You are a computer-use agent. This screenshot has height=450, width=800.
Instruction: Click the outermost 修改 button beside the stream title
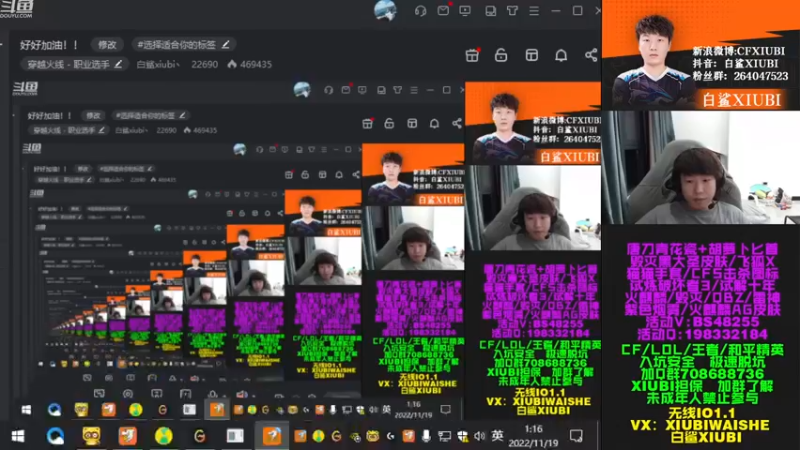point(107,45)
